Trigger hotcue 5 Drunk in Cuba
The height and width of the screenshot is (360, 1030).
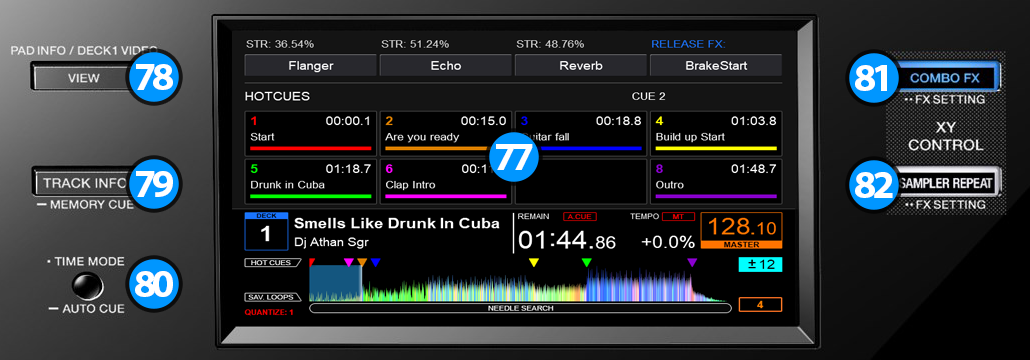[x=311, y=181]
